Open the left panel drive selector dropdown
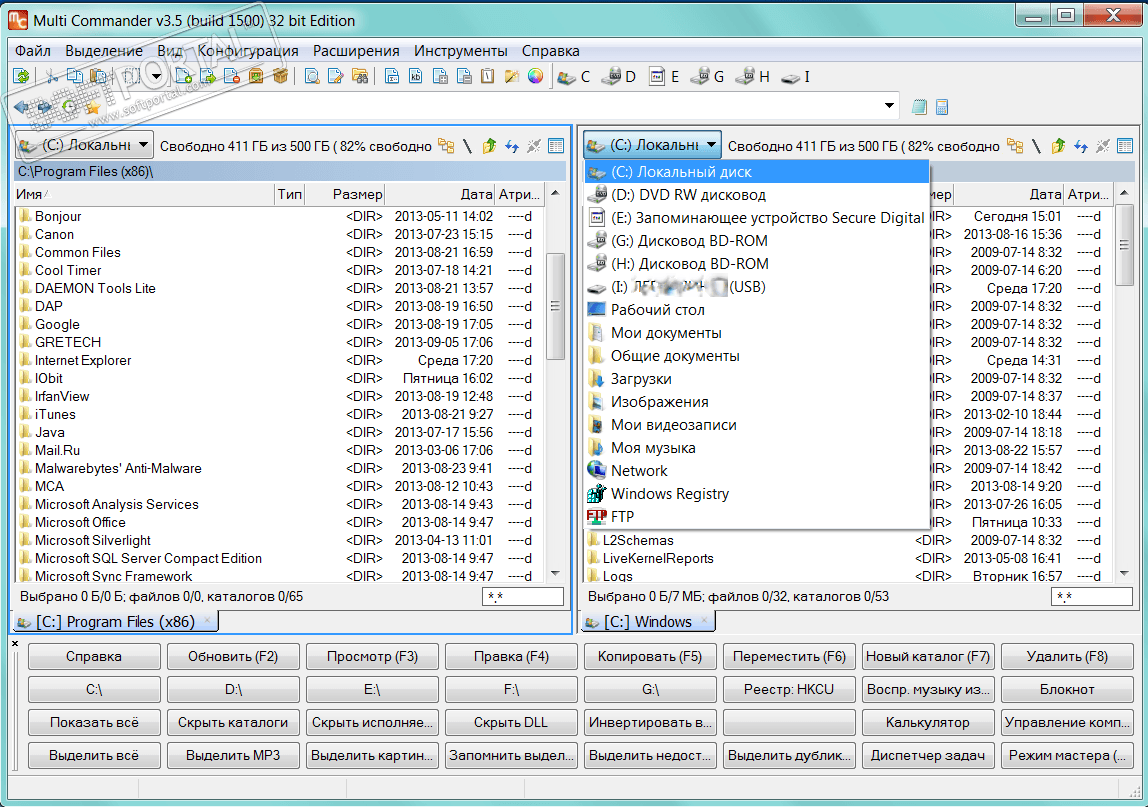Screen dimensions: 1148x807 pos(144,145)
